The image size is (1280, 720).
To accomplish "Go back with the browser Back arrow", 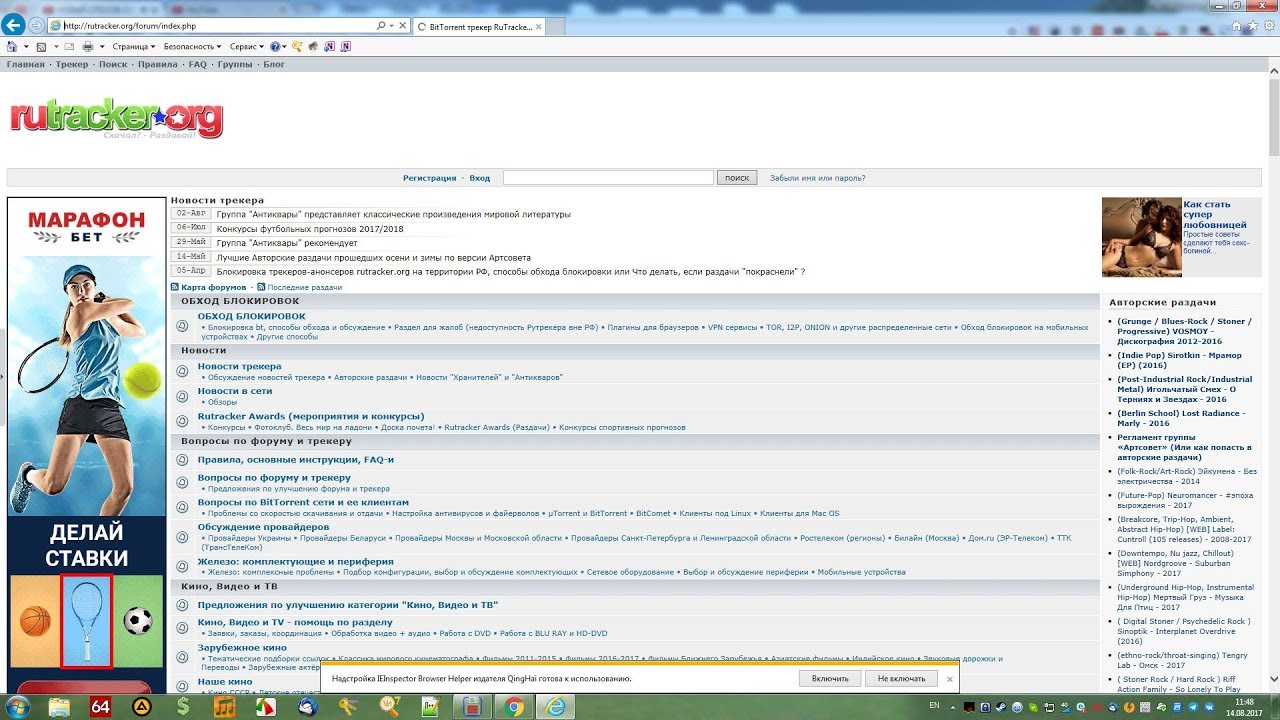I will click(15, 24).
